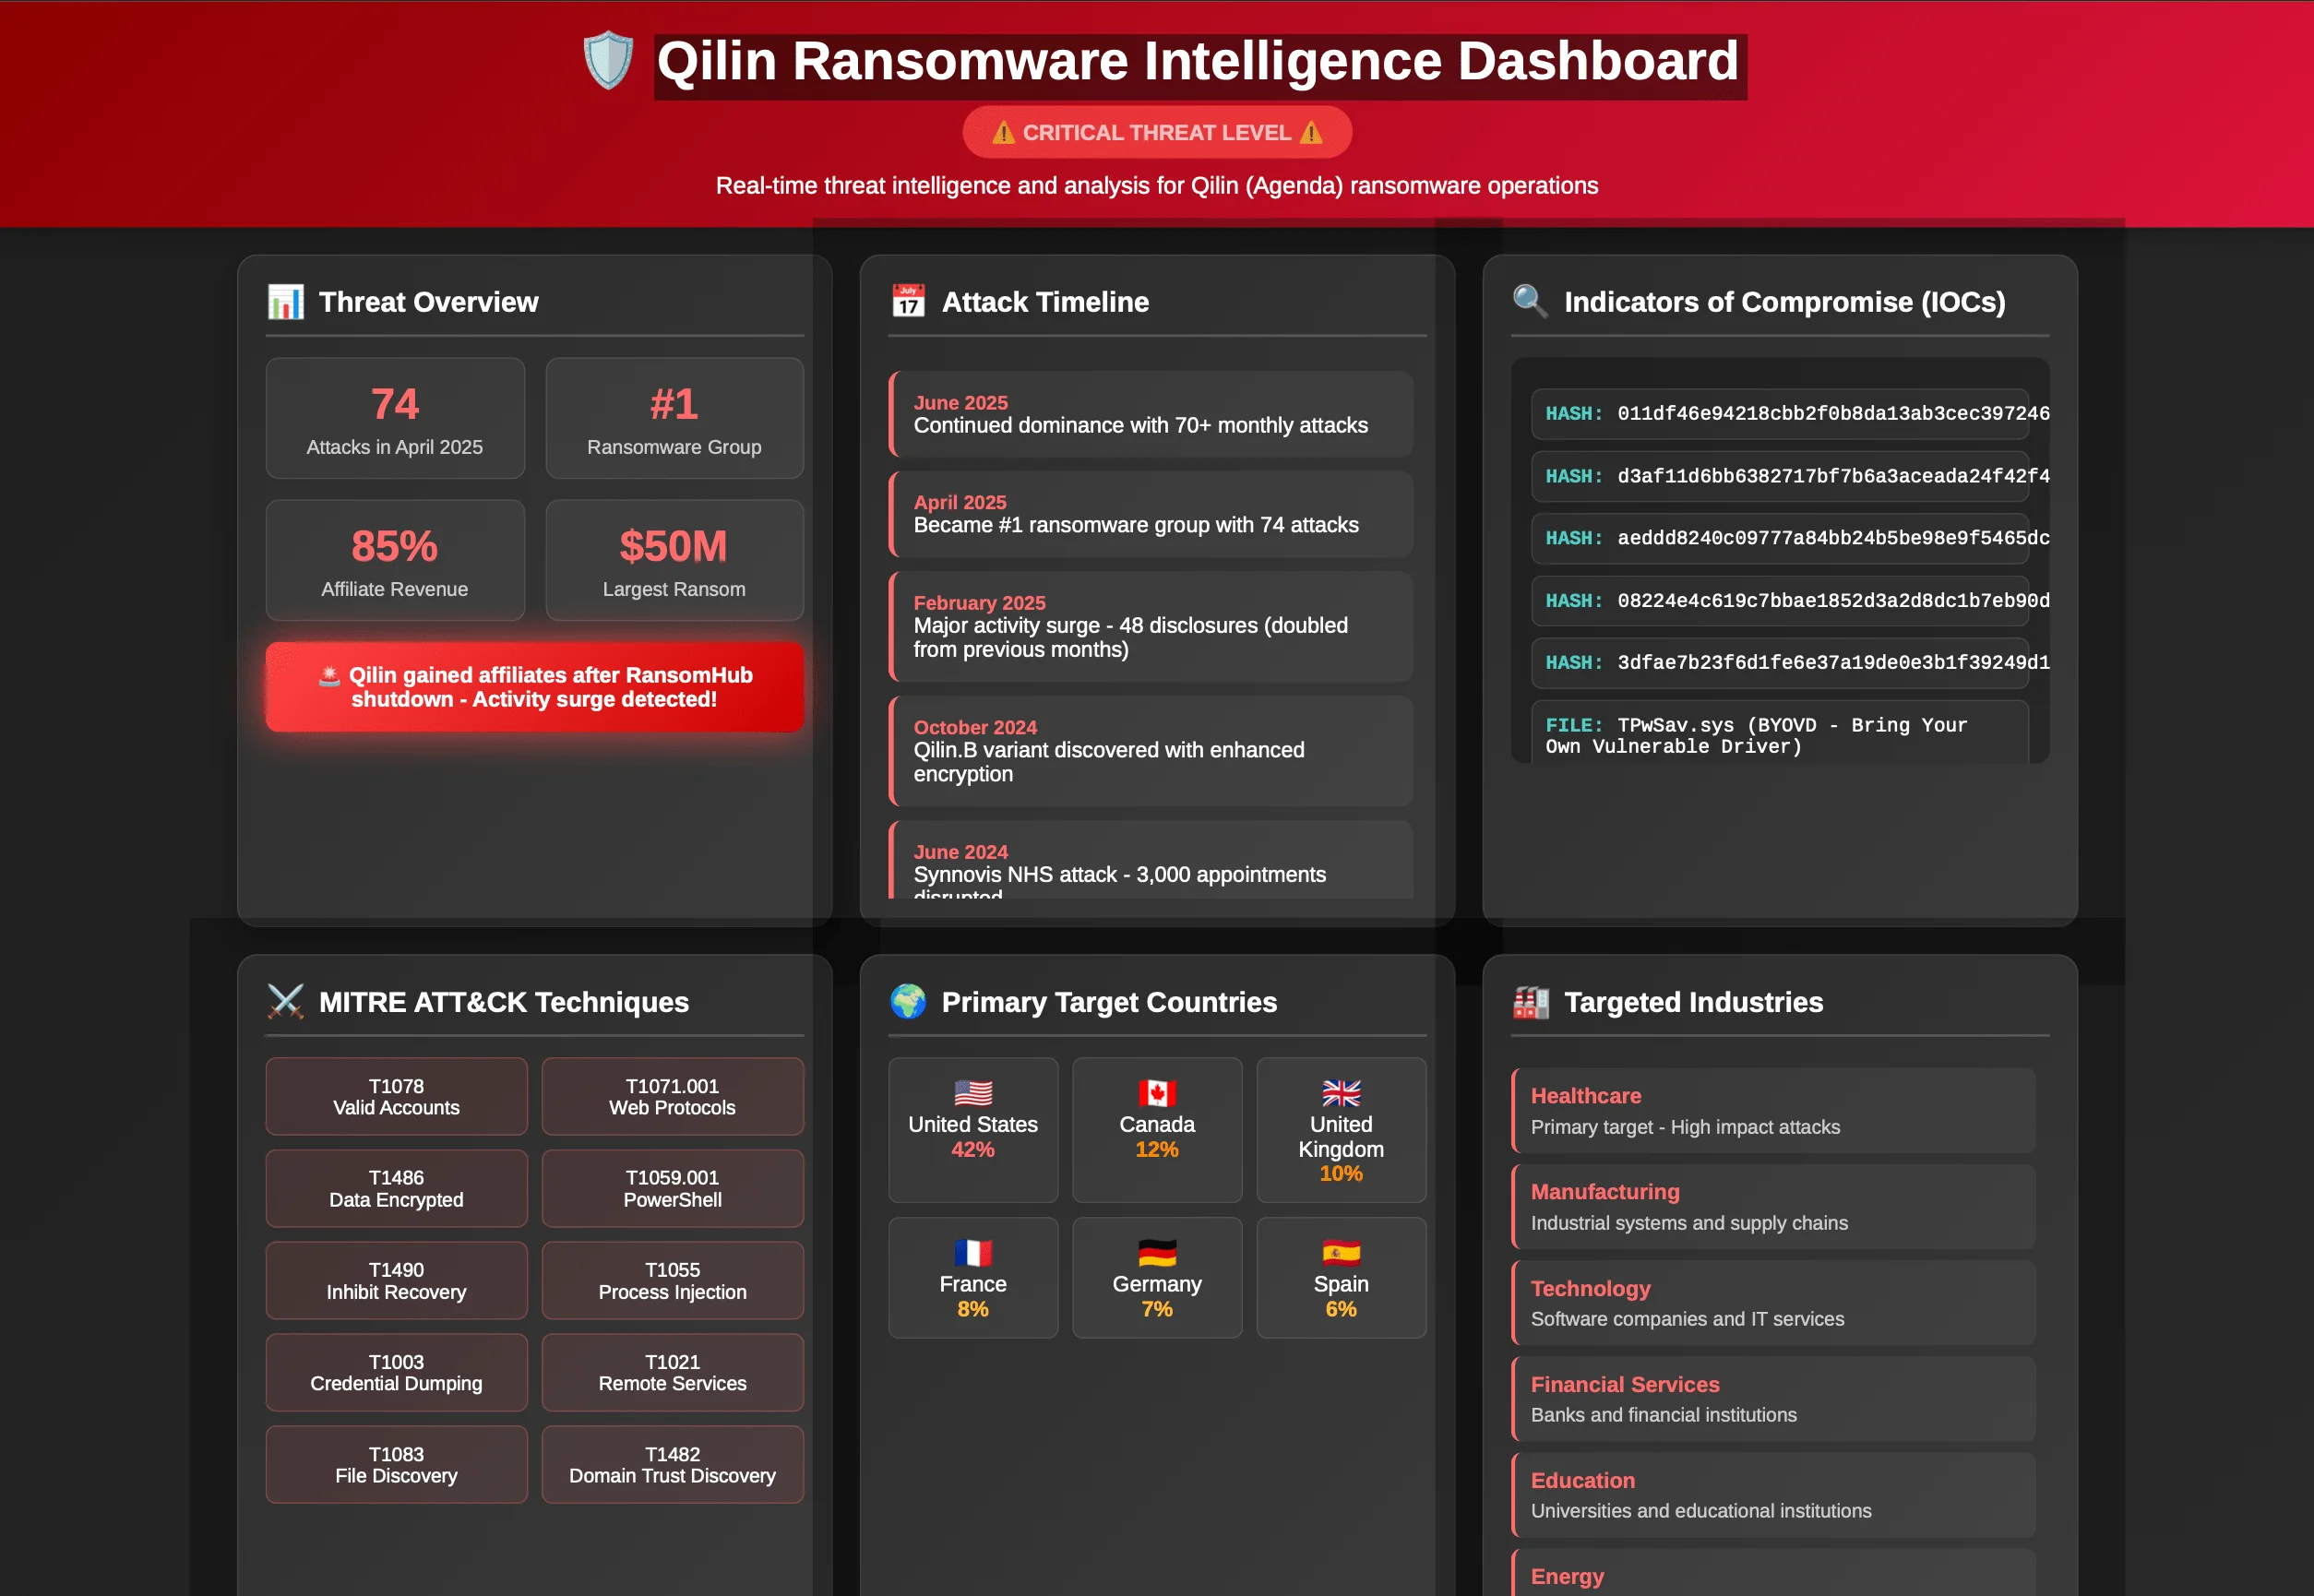
Task: Open the Education industry entry
Action: (x=1773, y=1495)
